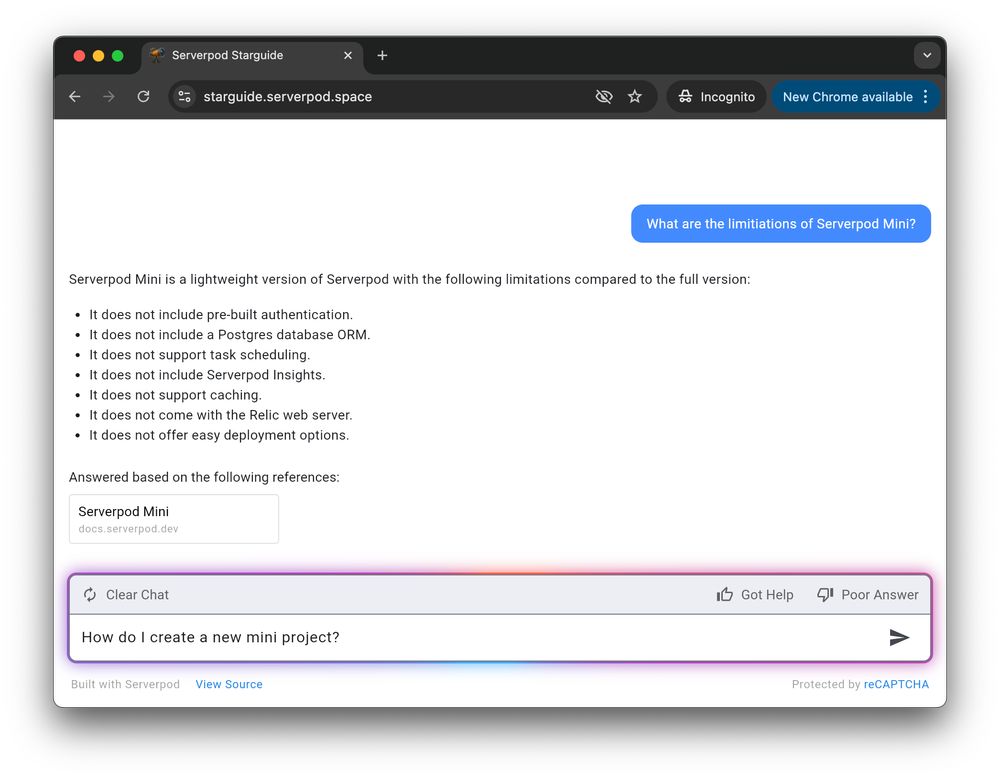Open the Chrome three-dot menu

925,96
